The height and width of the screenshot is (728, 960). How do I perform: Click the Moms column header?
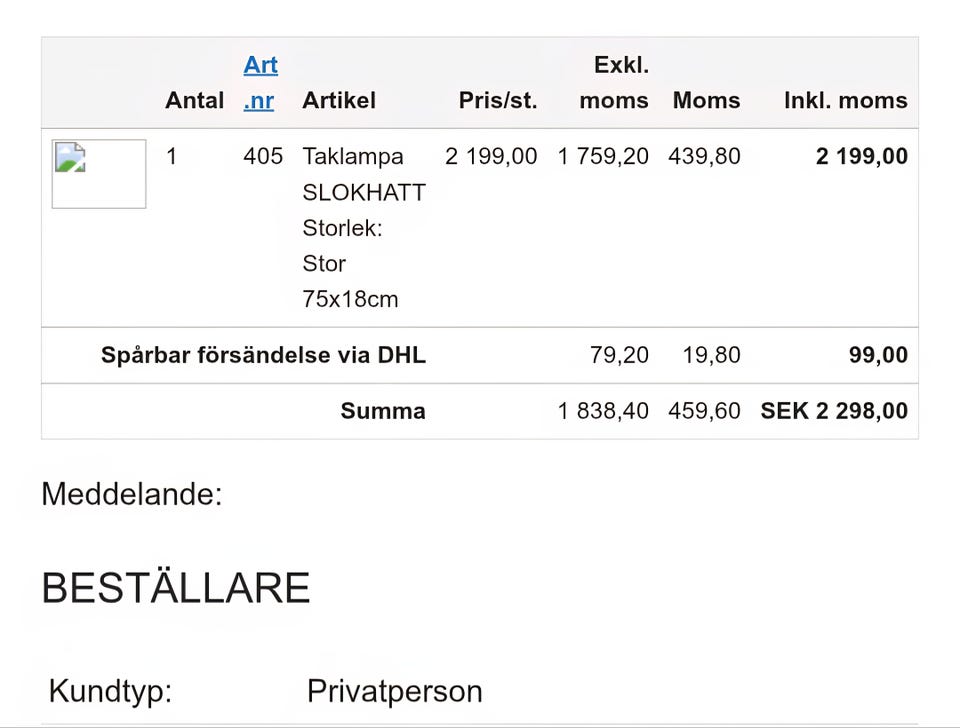pos(706,100)
